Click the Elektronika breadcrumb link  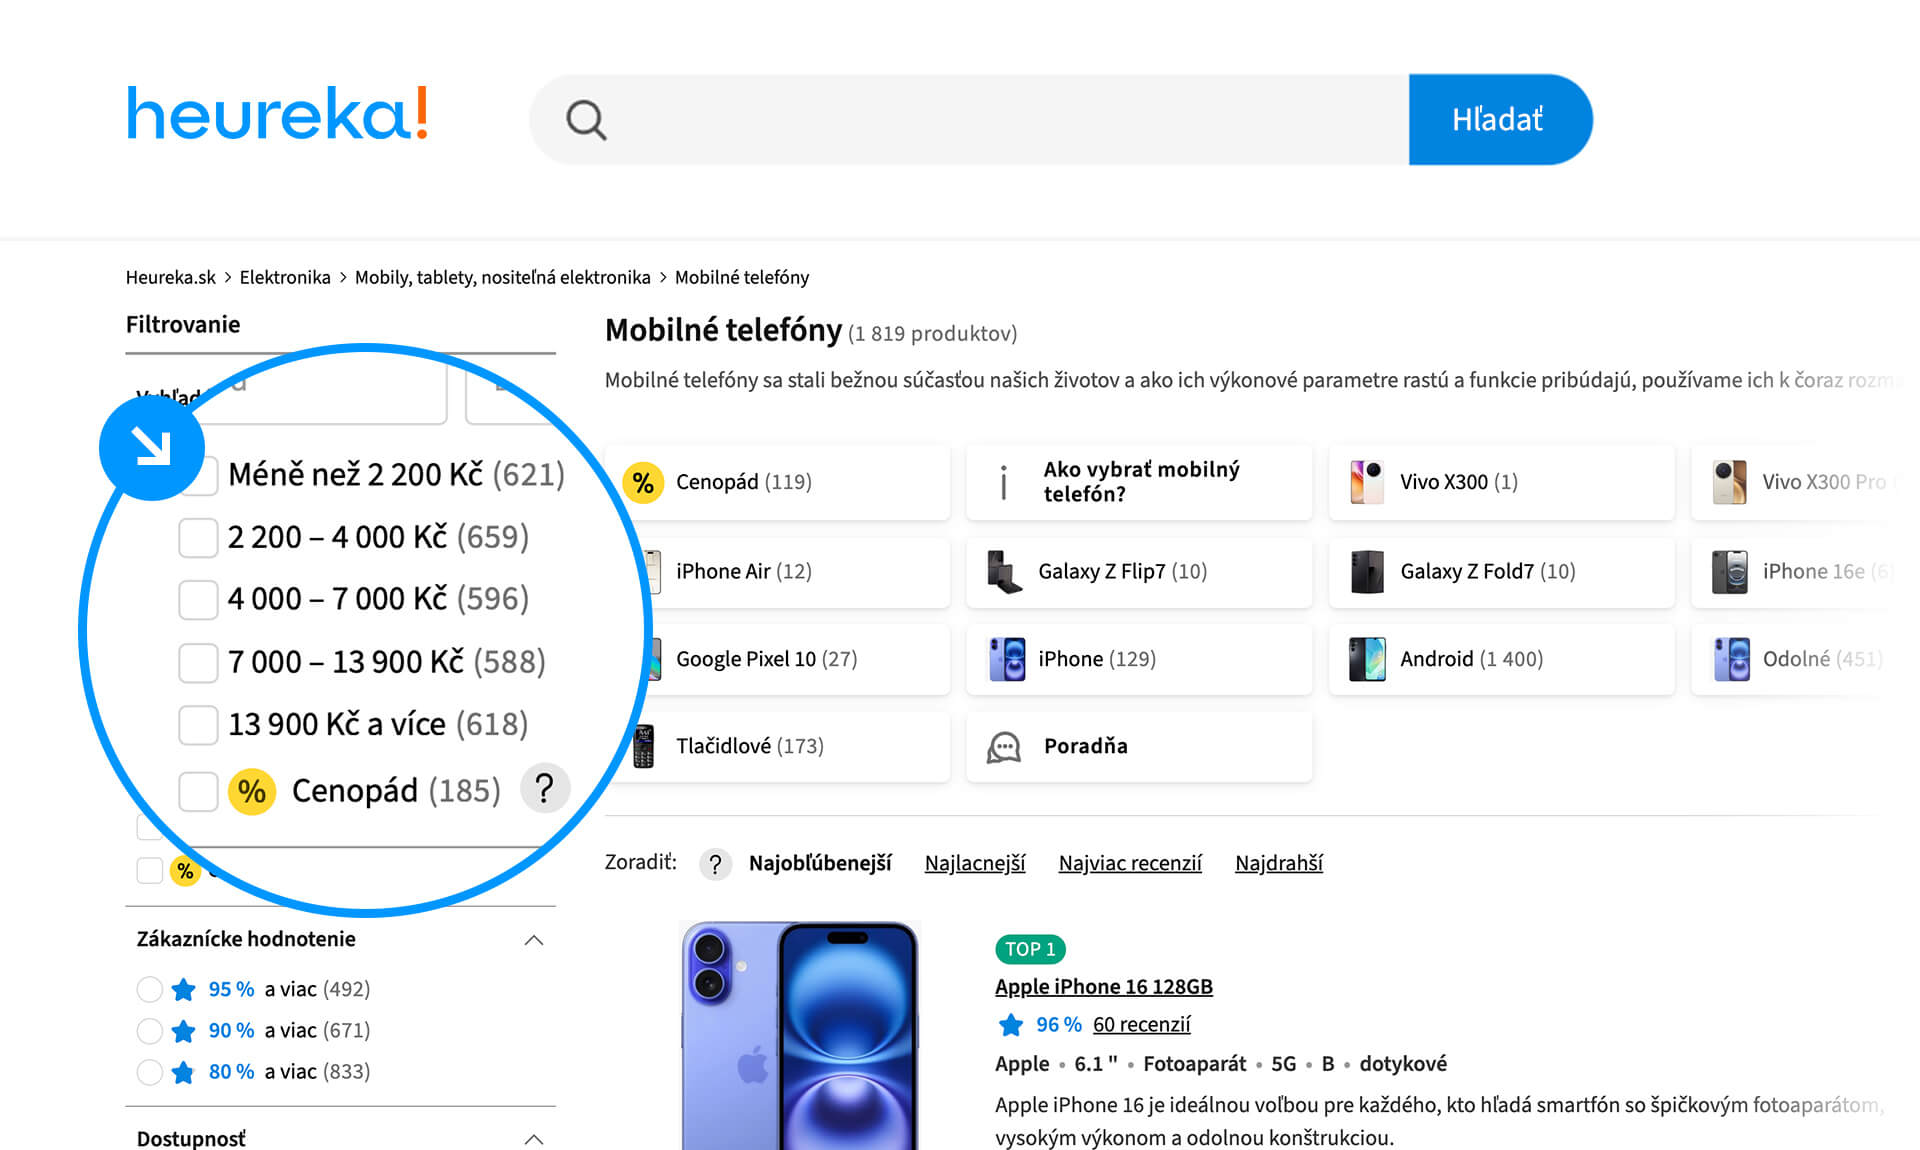click(285, 277)
